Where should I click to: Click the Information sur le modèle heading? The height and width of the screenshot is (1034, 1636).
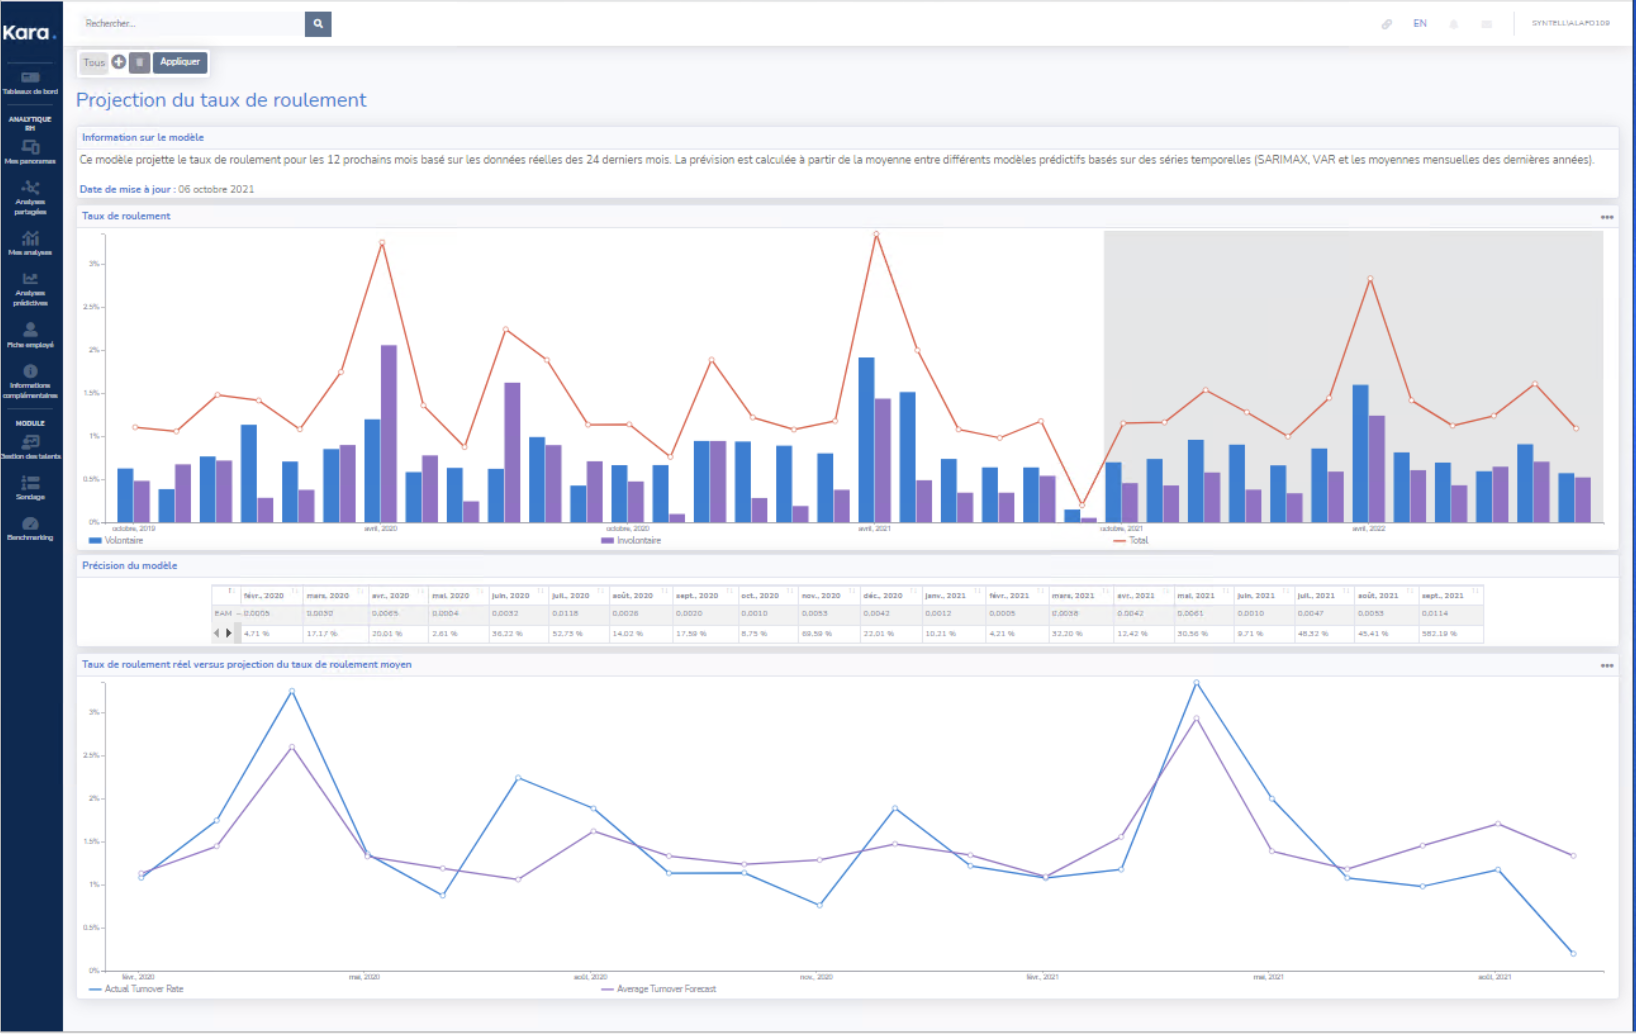click(x=143, y=138)
